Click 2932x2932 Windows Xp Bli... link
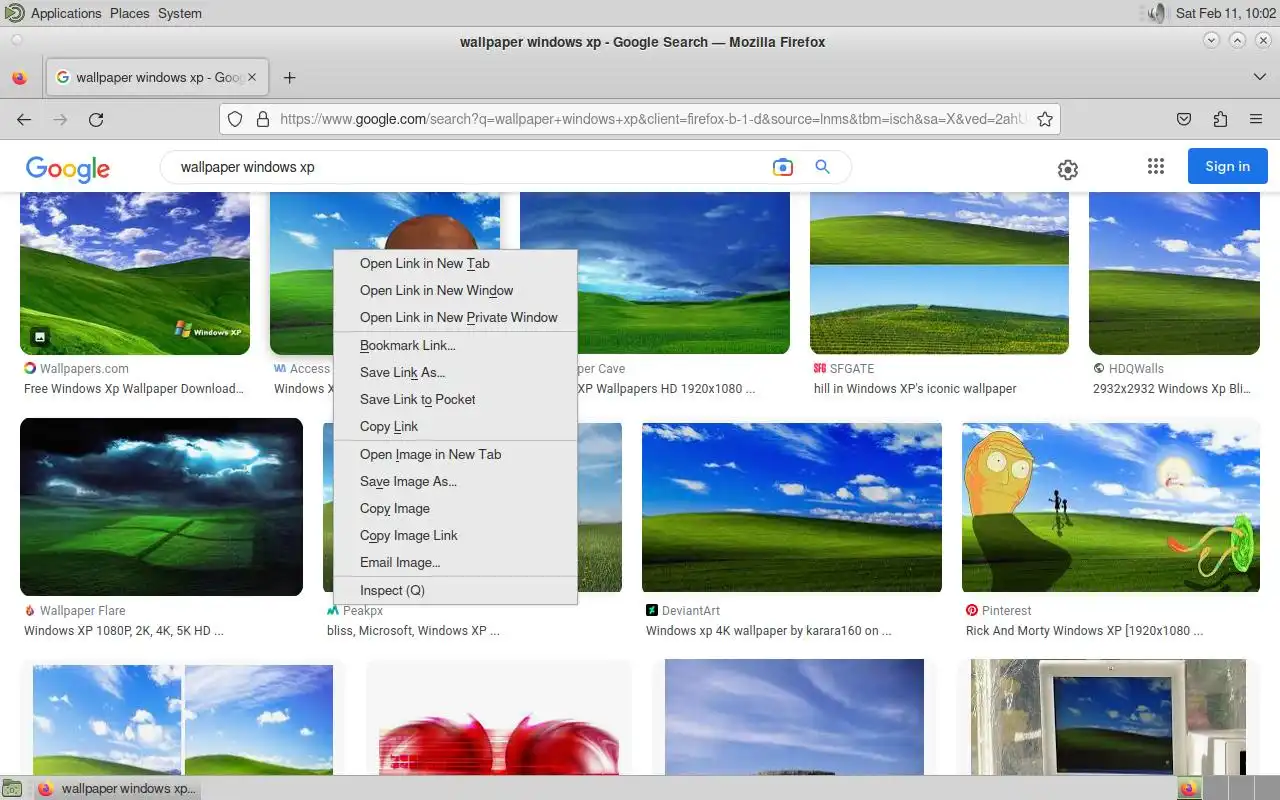 click(x=1172, y=389)
